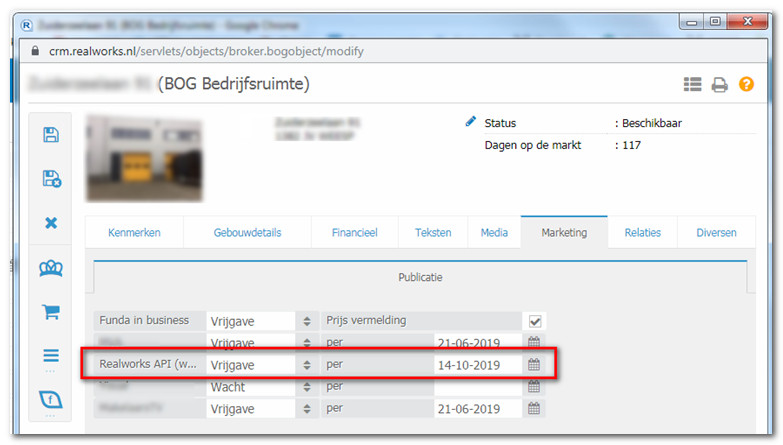
Task: Click the empty date field in Wacht row
Action: click(x=478, y=387)
